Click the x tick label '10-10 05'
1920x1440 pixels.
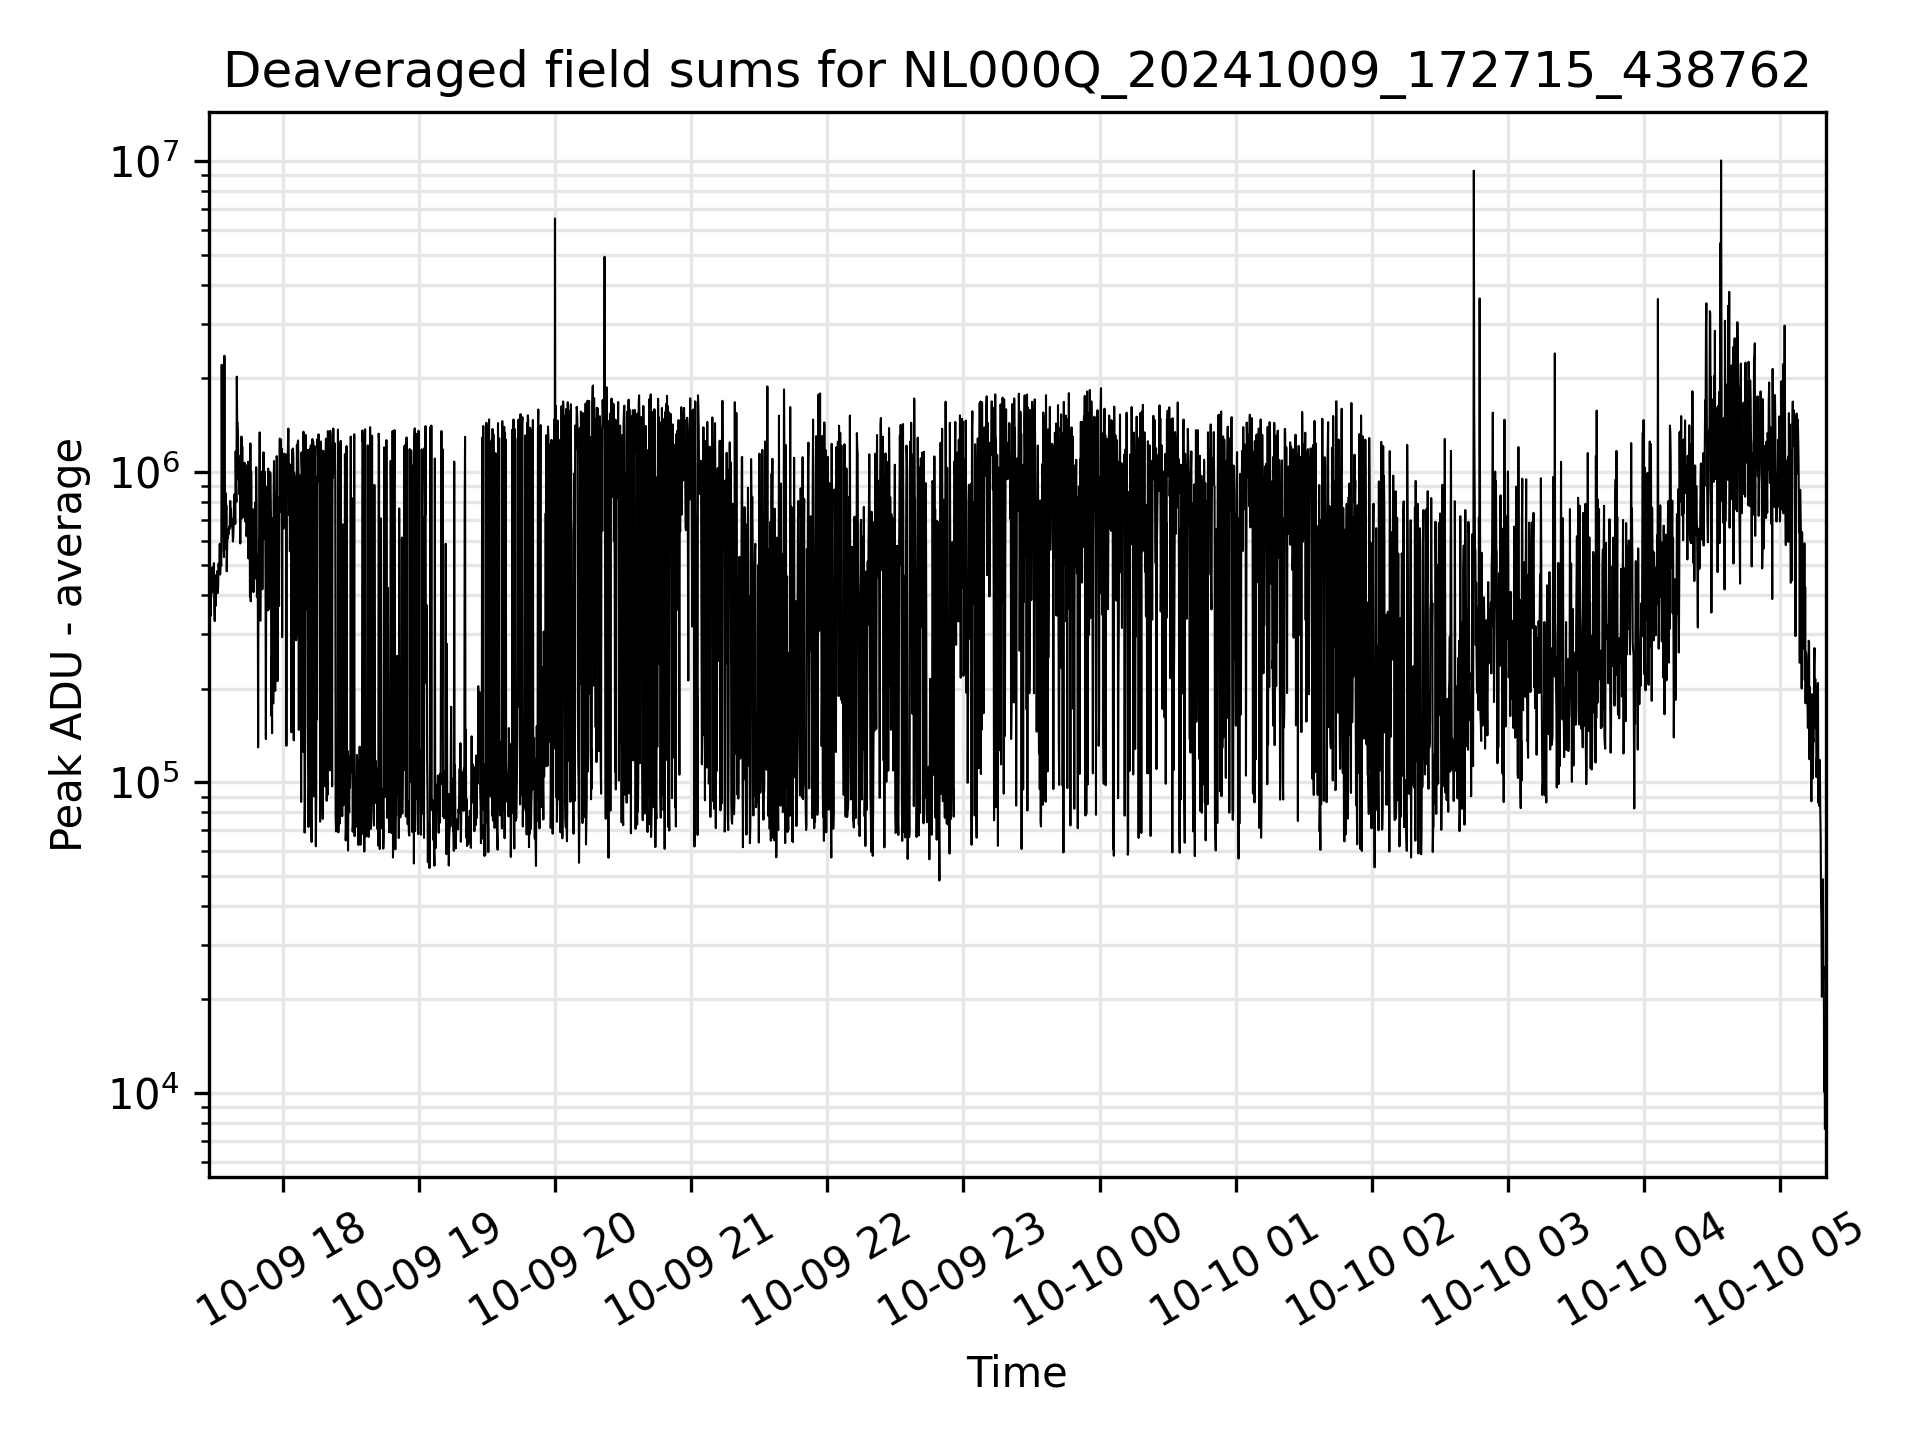pyautogui.click(x=1780, y=1267)
